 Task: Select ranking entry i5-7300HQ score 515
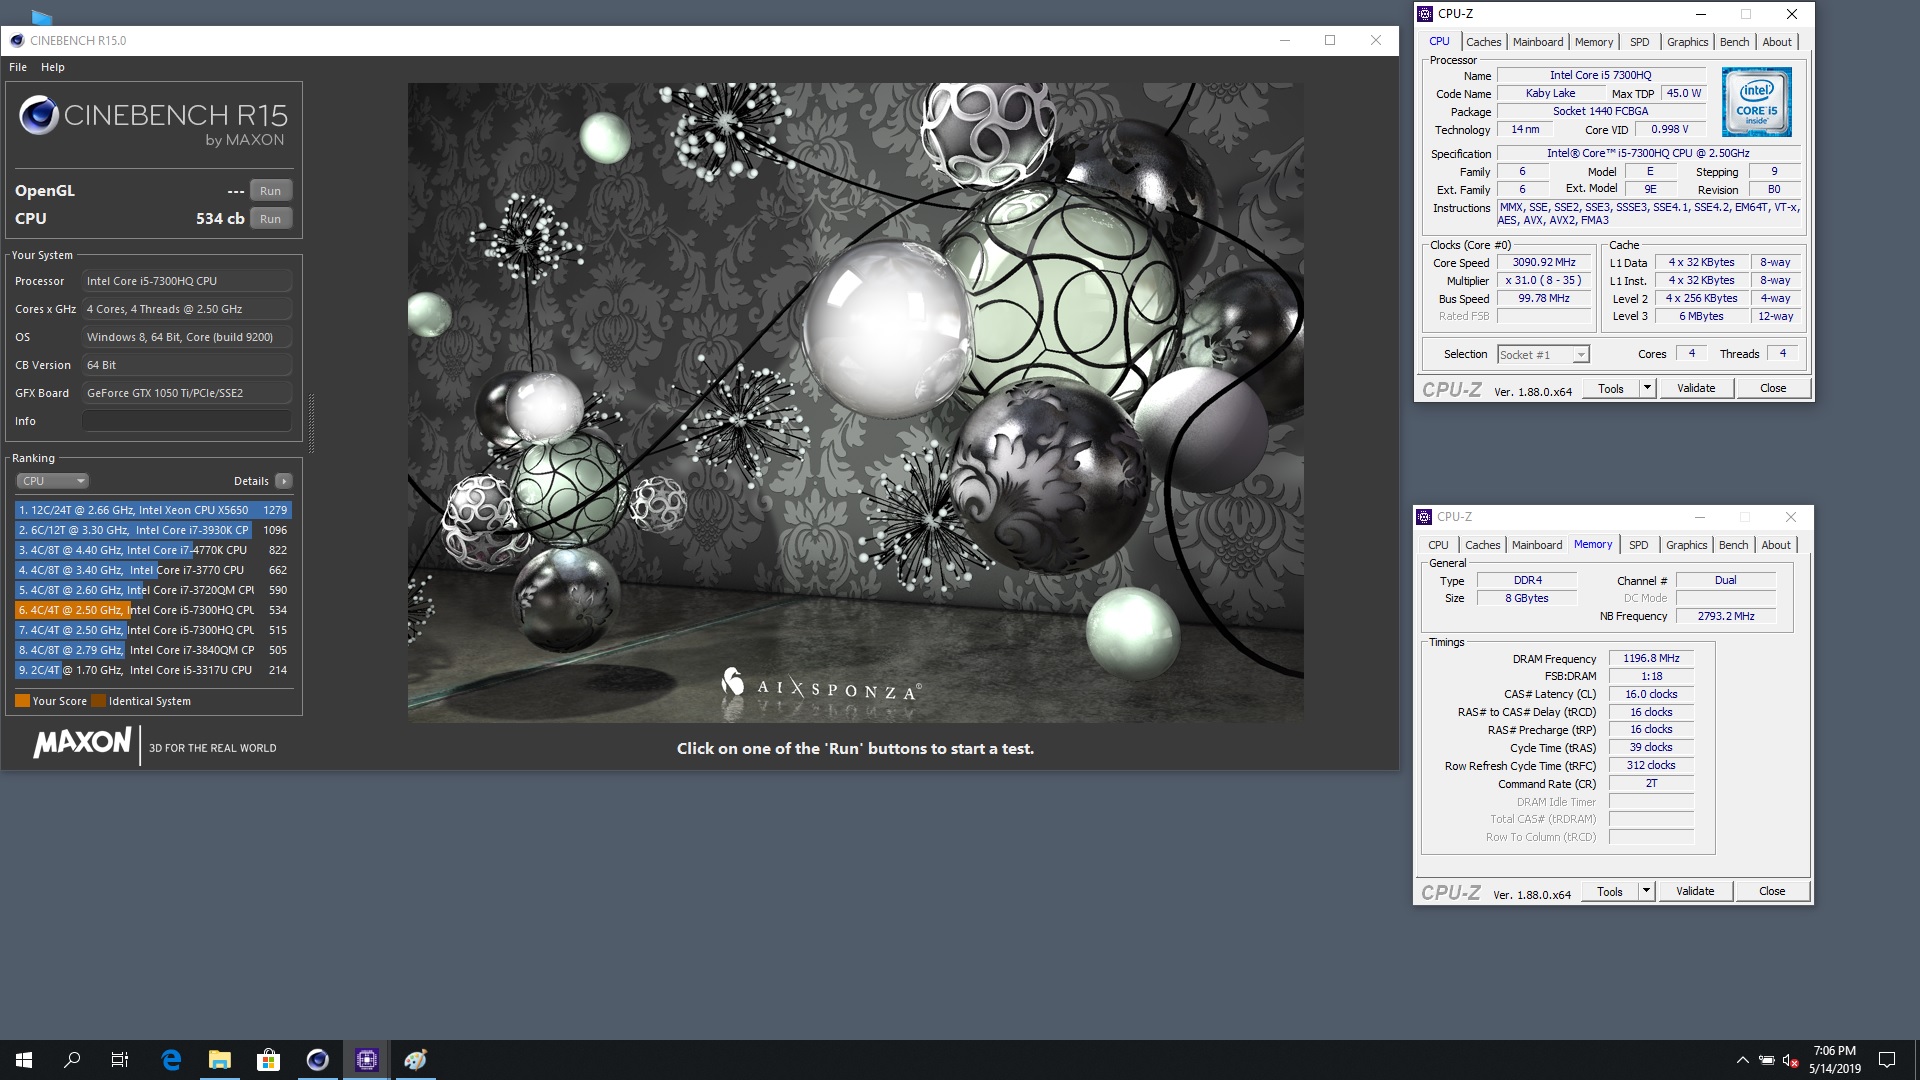(x=153, y=630)
